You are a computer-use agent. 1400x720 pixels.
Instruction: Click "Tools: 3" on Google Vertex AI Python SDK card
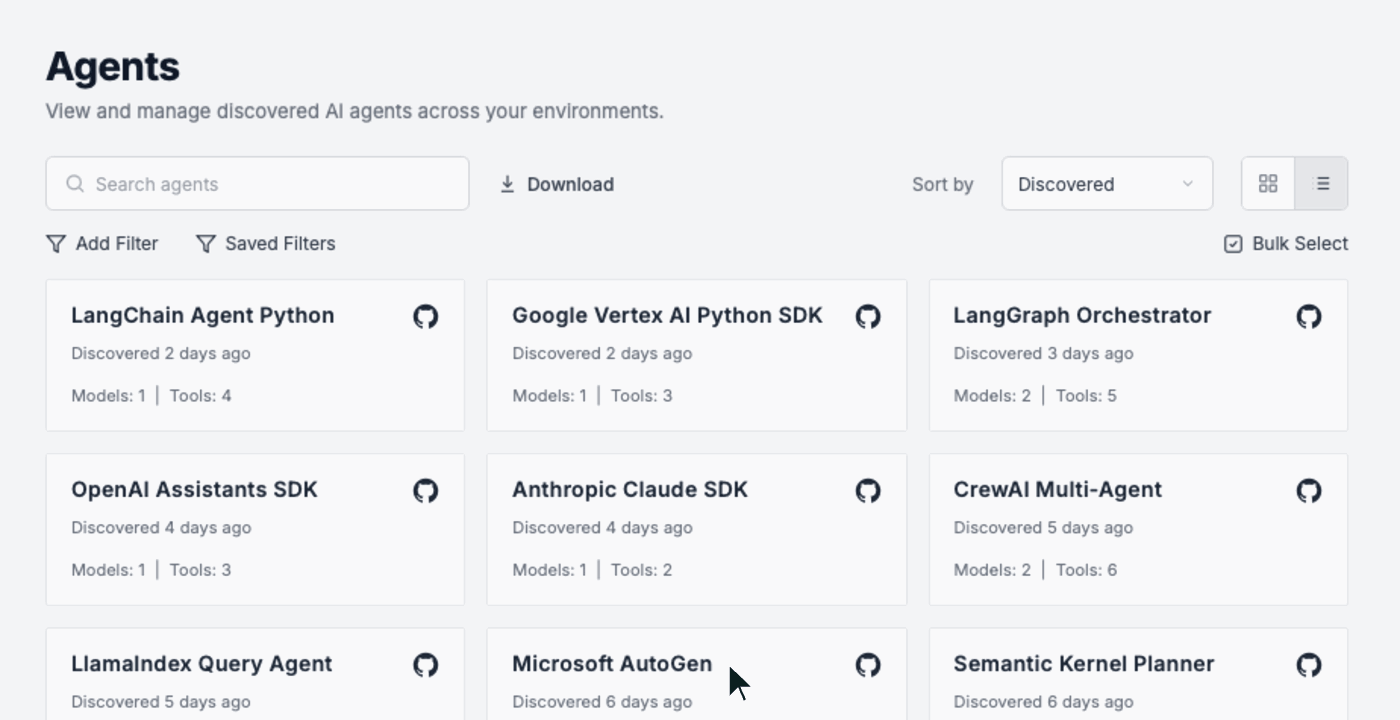click(x=642, y=396)
